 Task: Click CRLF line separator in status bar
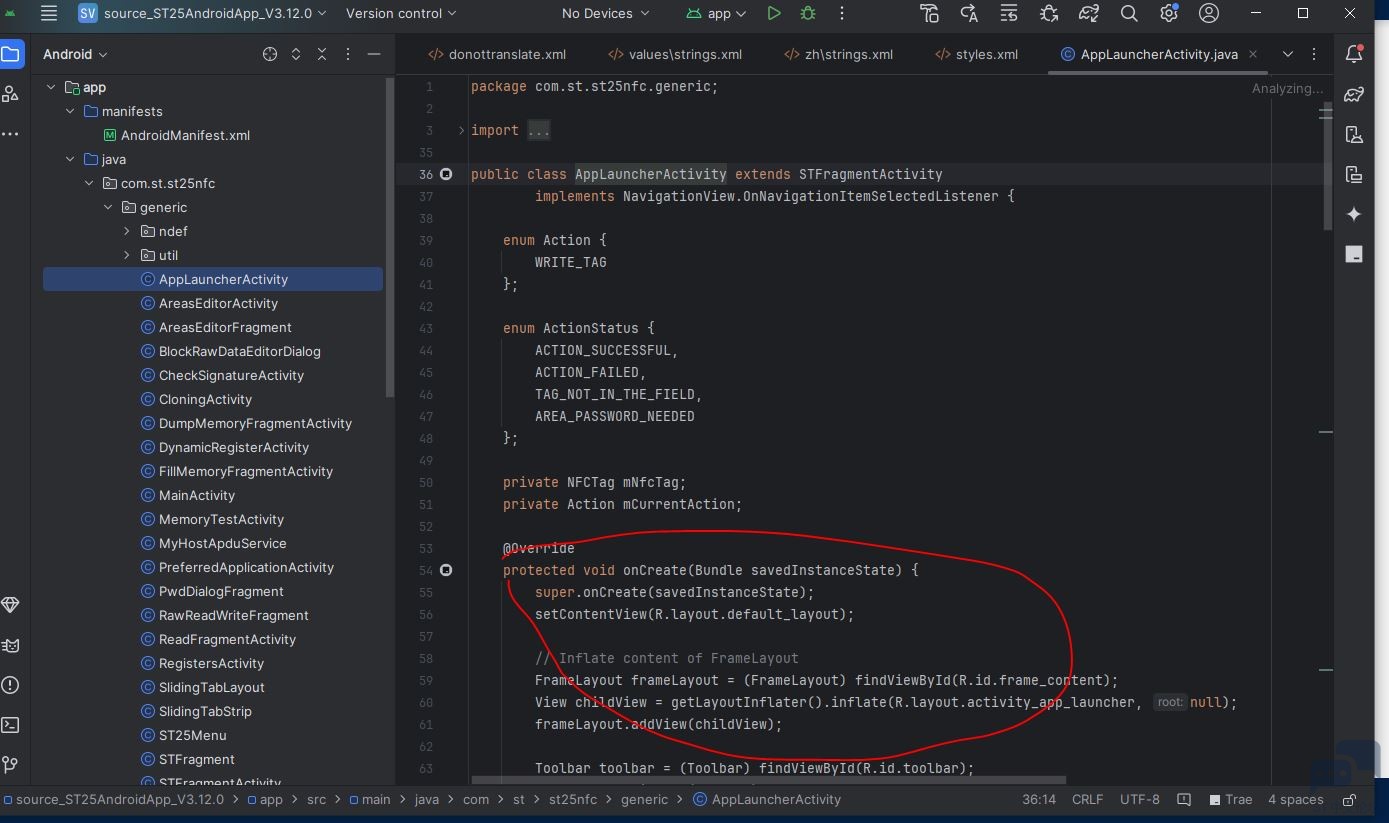click(1087, 799)
